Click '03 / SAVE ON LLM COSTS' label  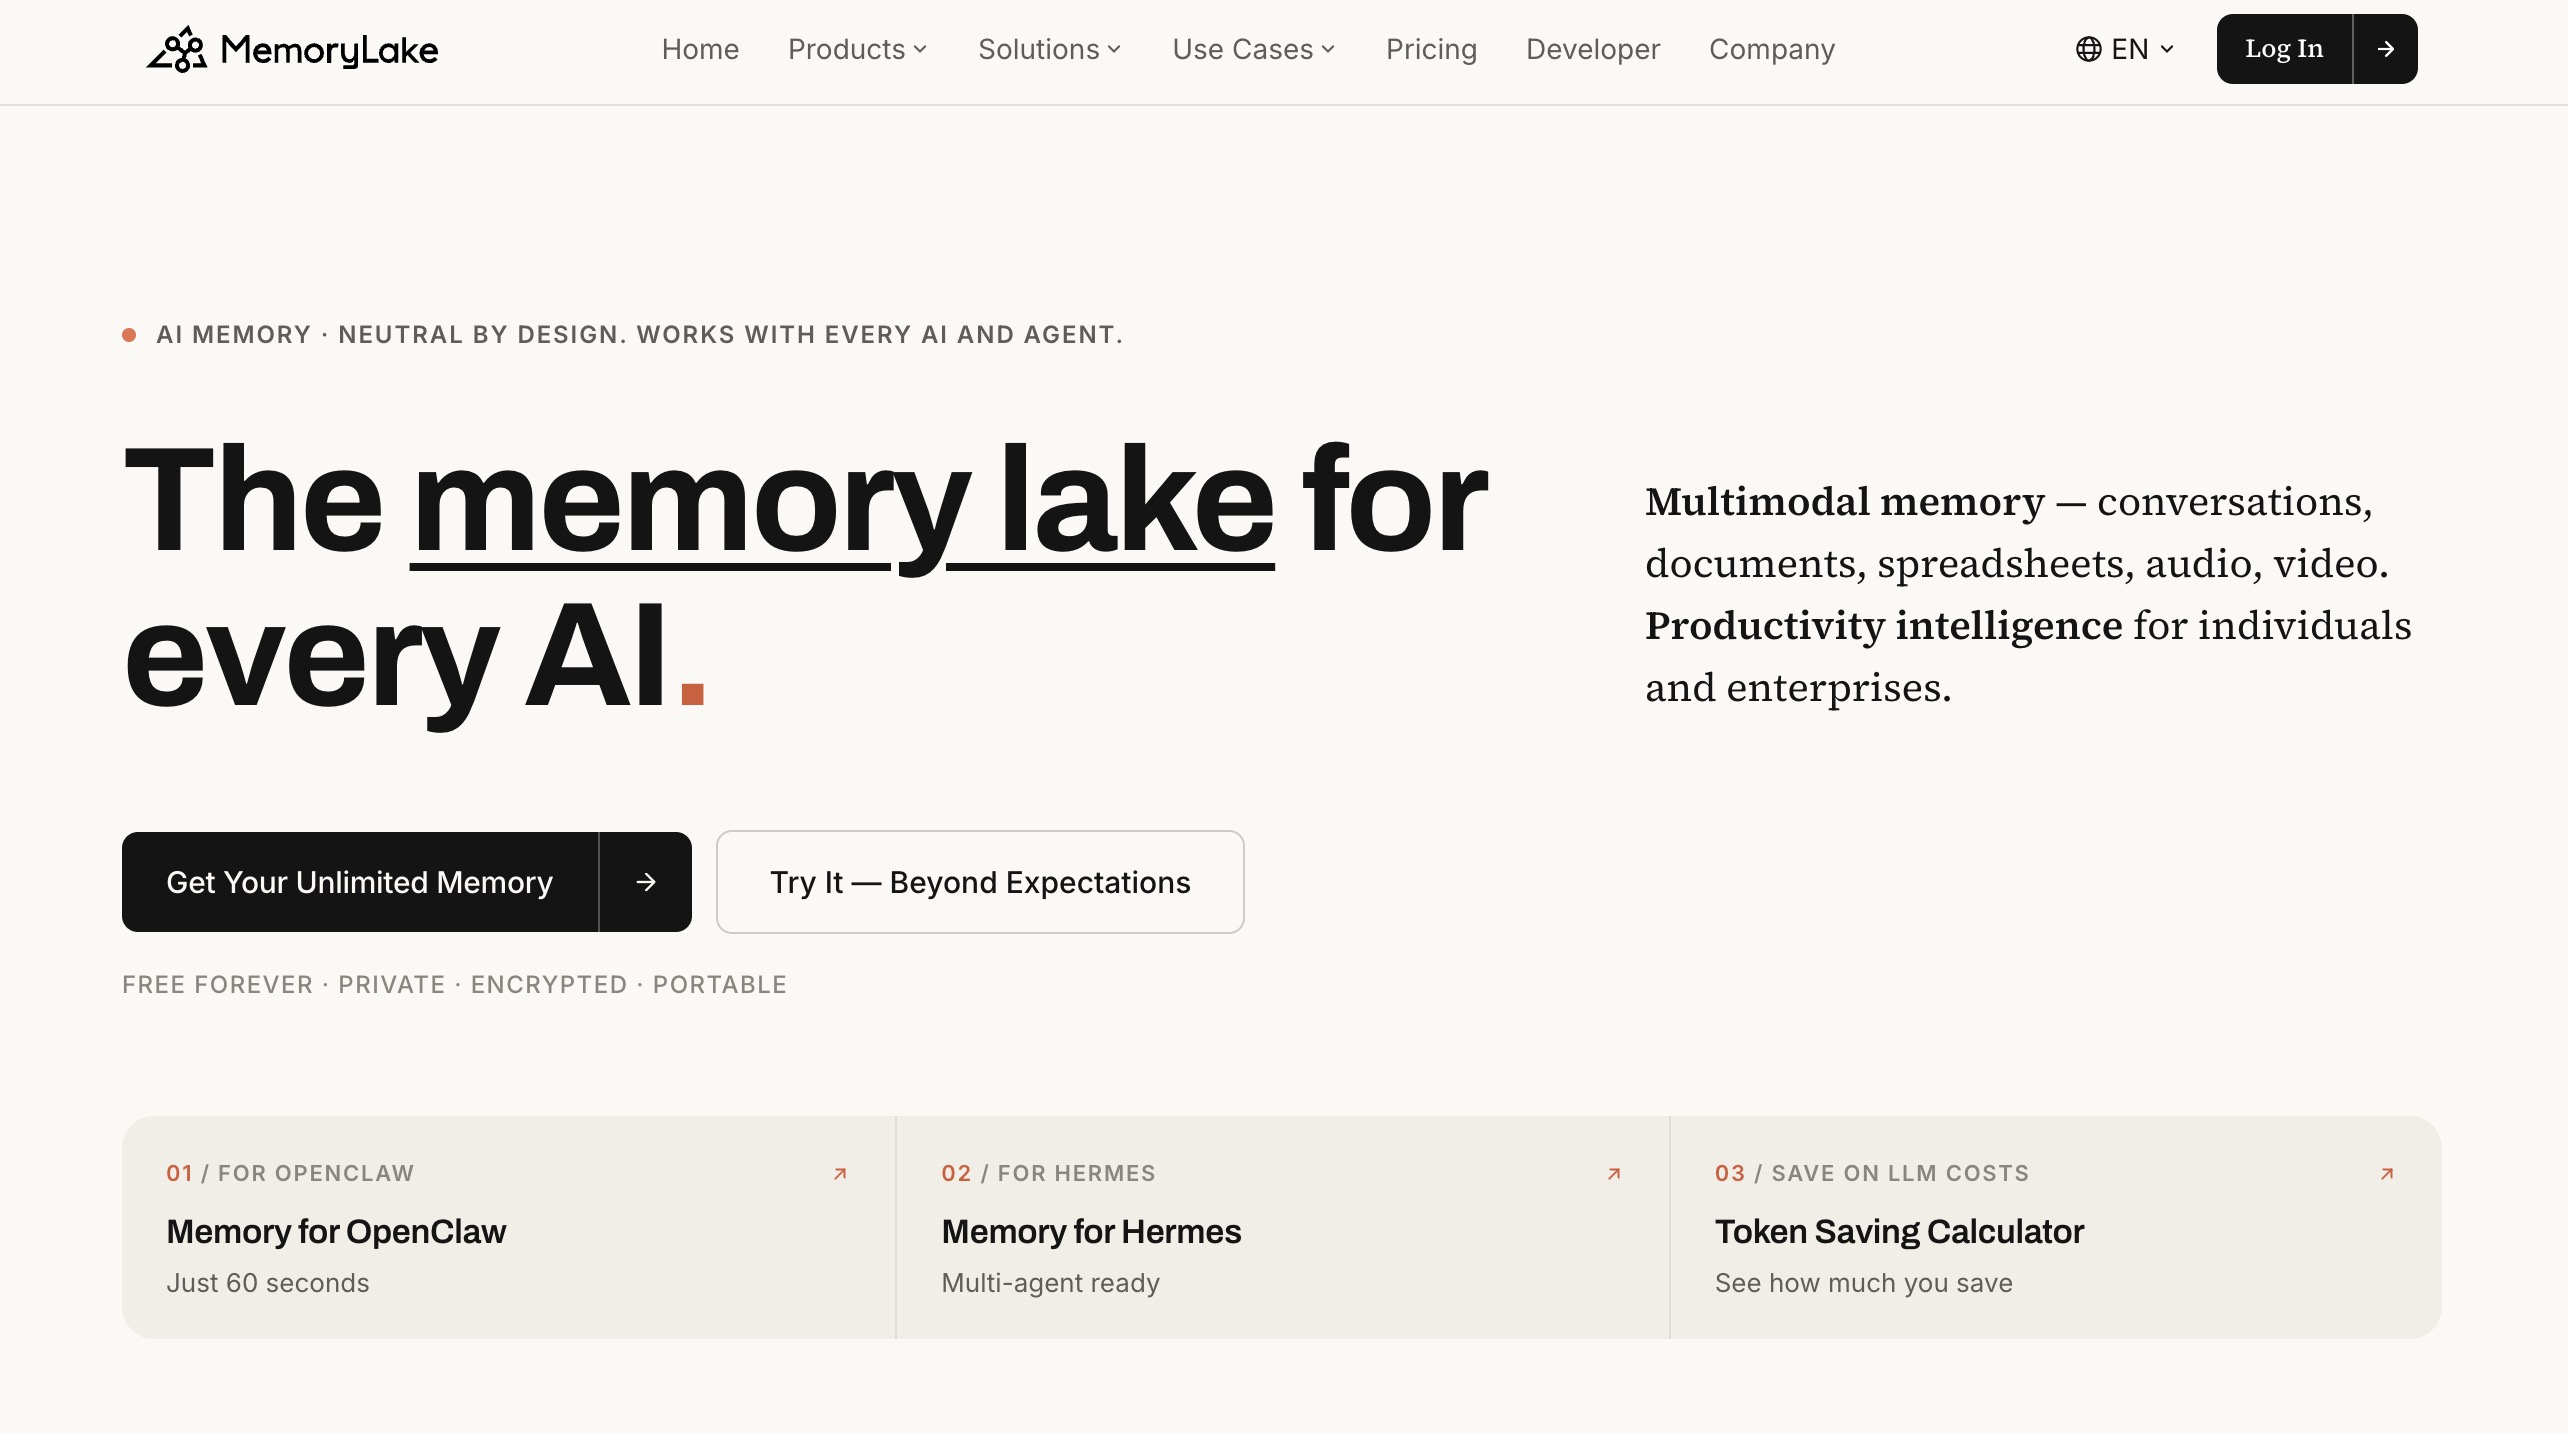[1872, 1173]
